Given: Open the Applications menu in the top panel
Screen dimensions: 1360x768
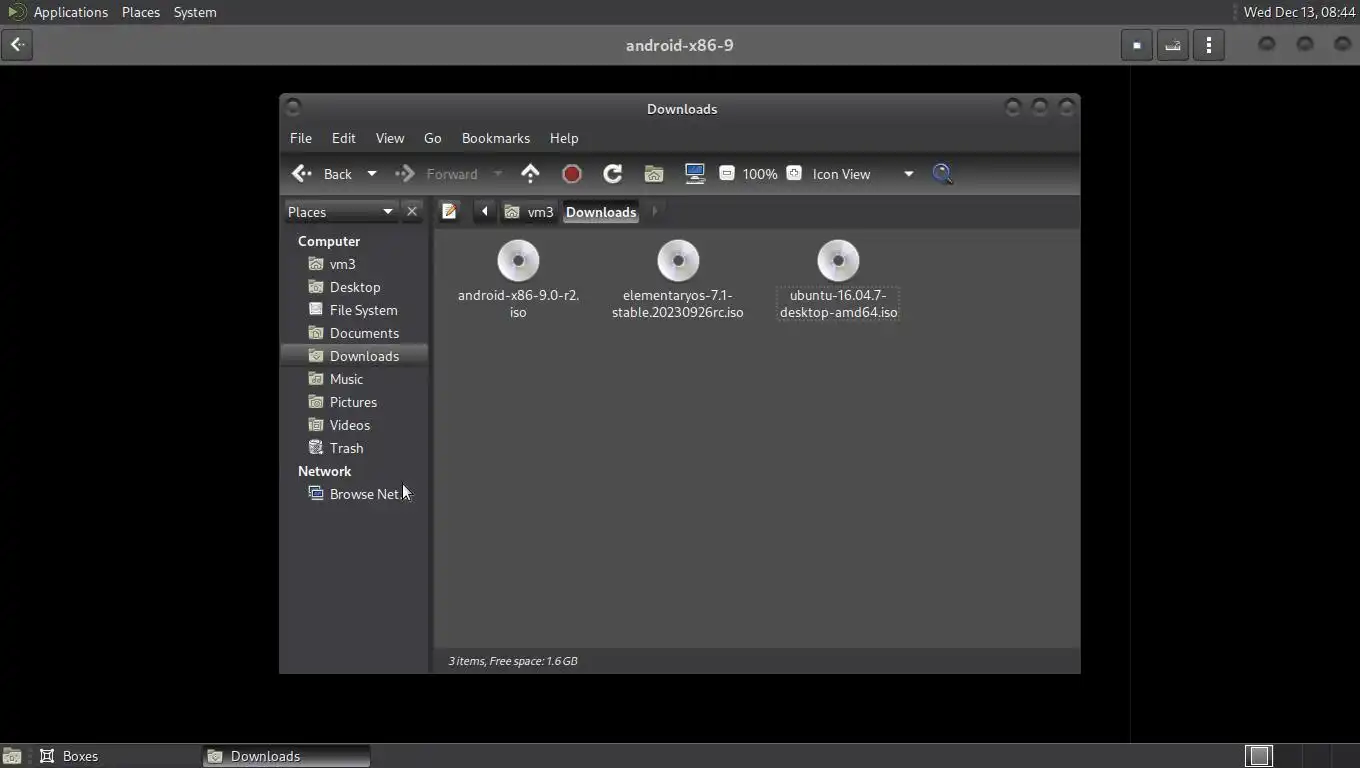Looking at the screenshot, I should [70, 12].
